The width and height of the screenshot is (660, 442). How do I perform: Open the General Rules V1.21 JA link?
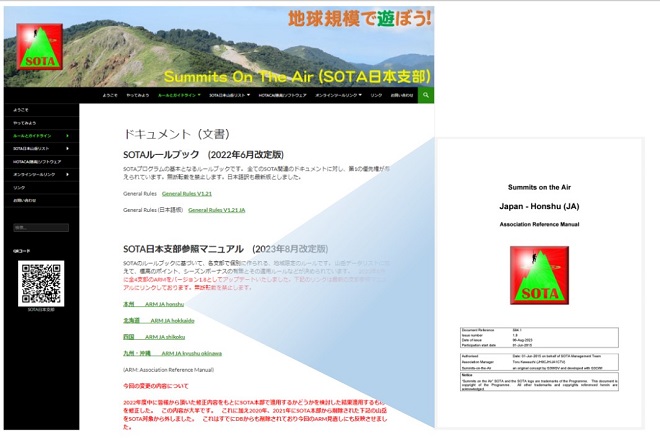(x=216, y=210)
